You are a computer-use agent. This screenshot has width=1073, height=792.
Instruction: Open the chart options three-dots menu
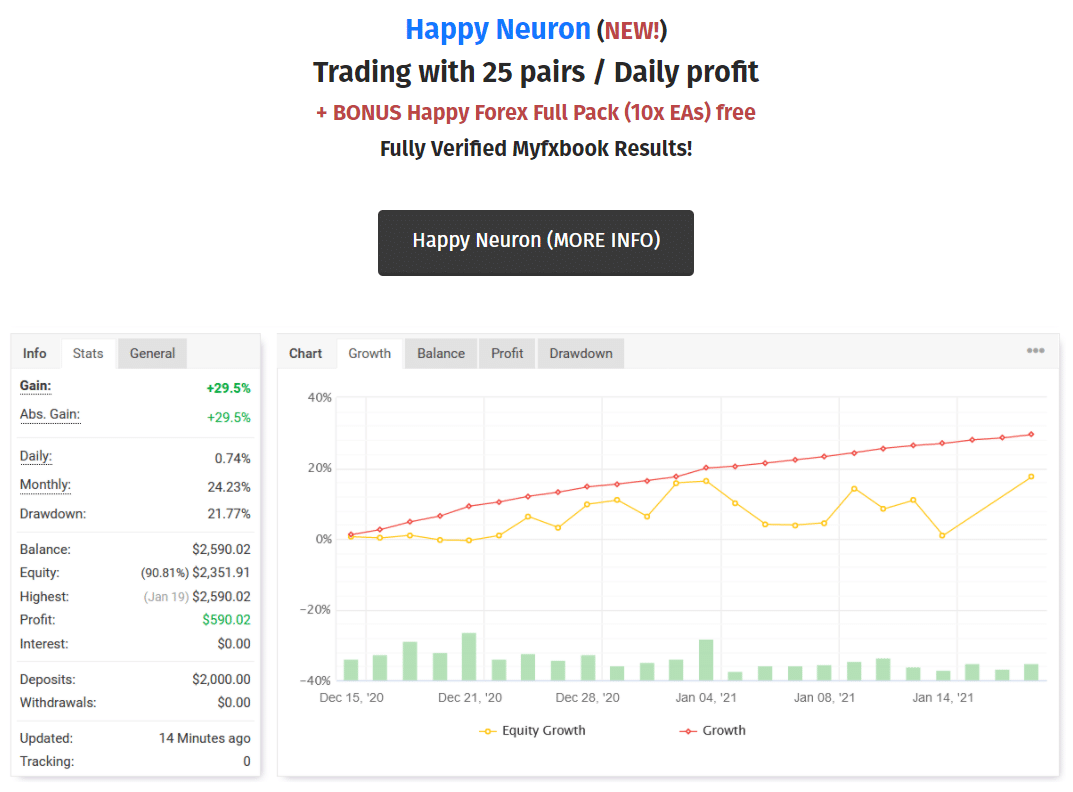[1035, 350]
